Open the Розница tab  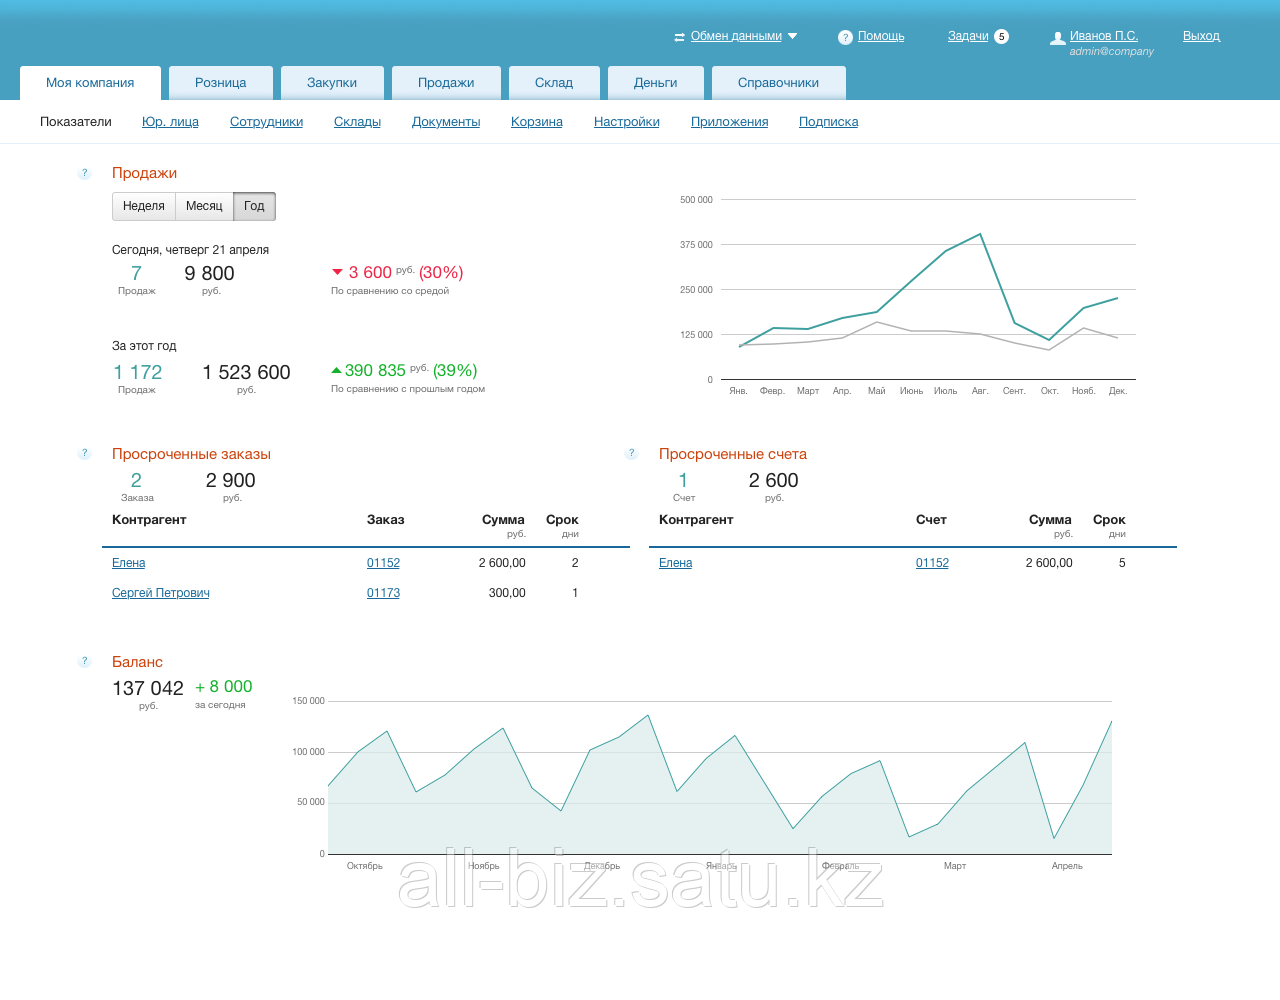click(x=221, y=83)
